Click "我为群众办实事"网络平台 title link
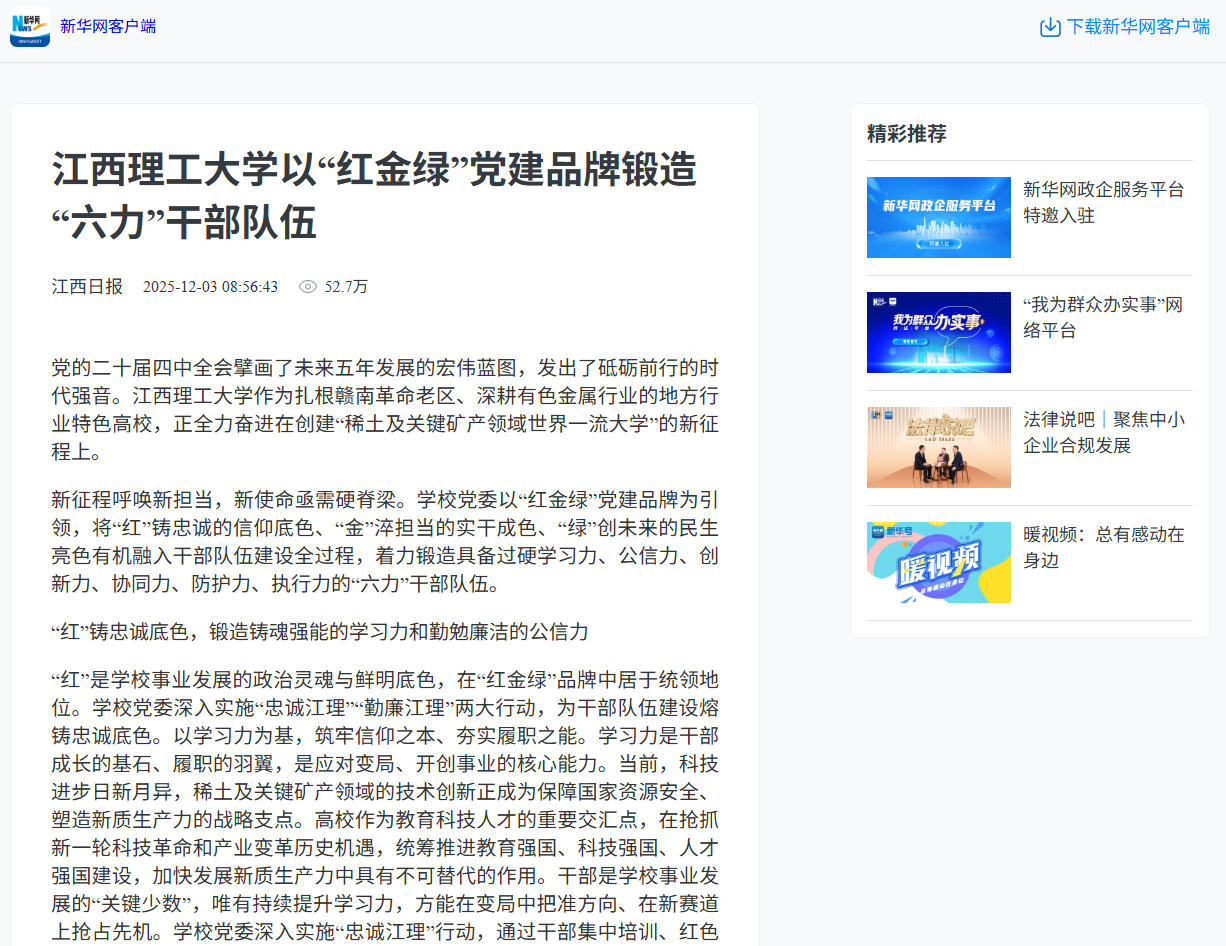Viewport: 1226px width, 946px height. point(1103,317)
